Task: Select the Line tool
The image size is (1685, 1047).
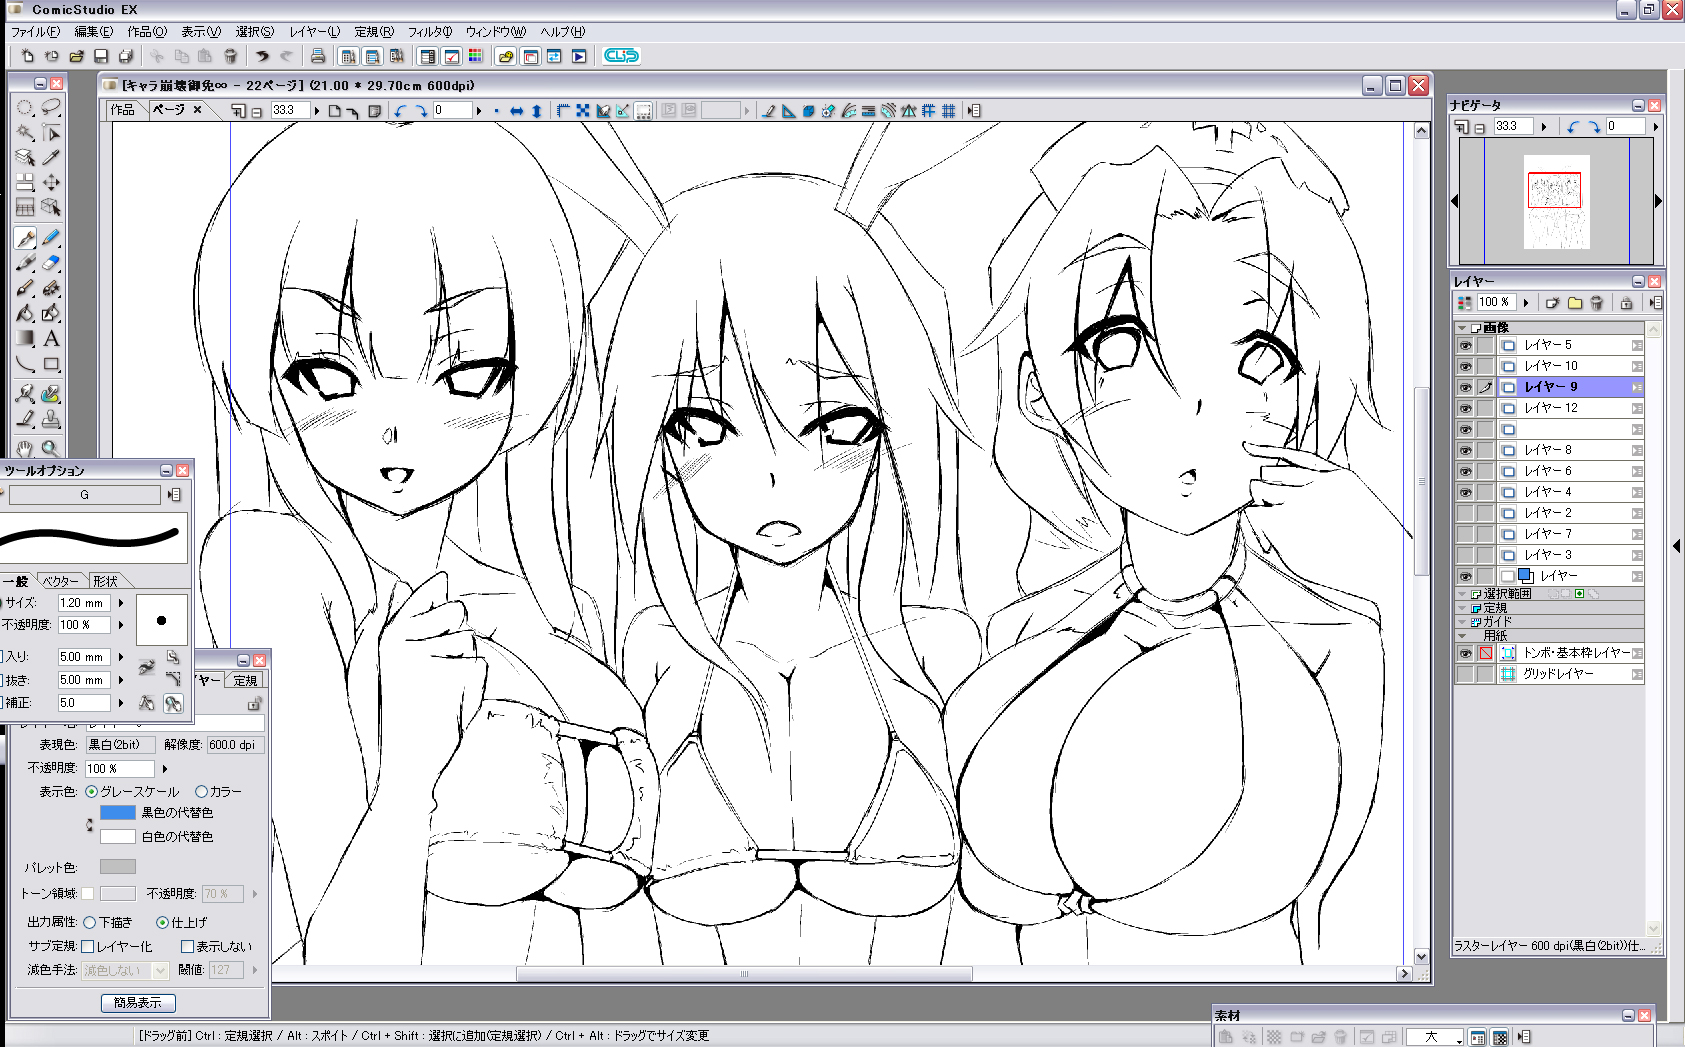Action: (x=25, y=365)
